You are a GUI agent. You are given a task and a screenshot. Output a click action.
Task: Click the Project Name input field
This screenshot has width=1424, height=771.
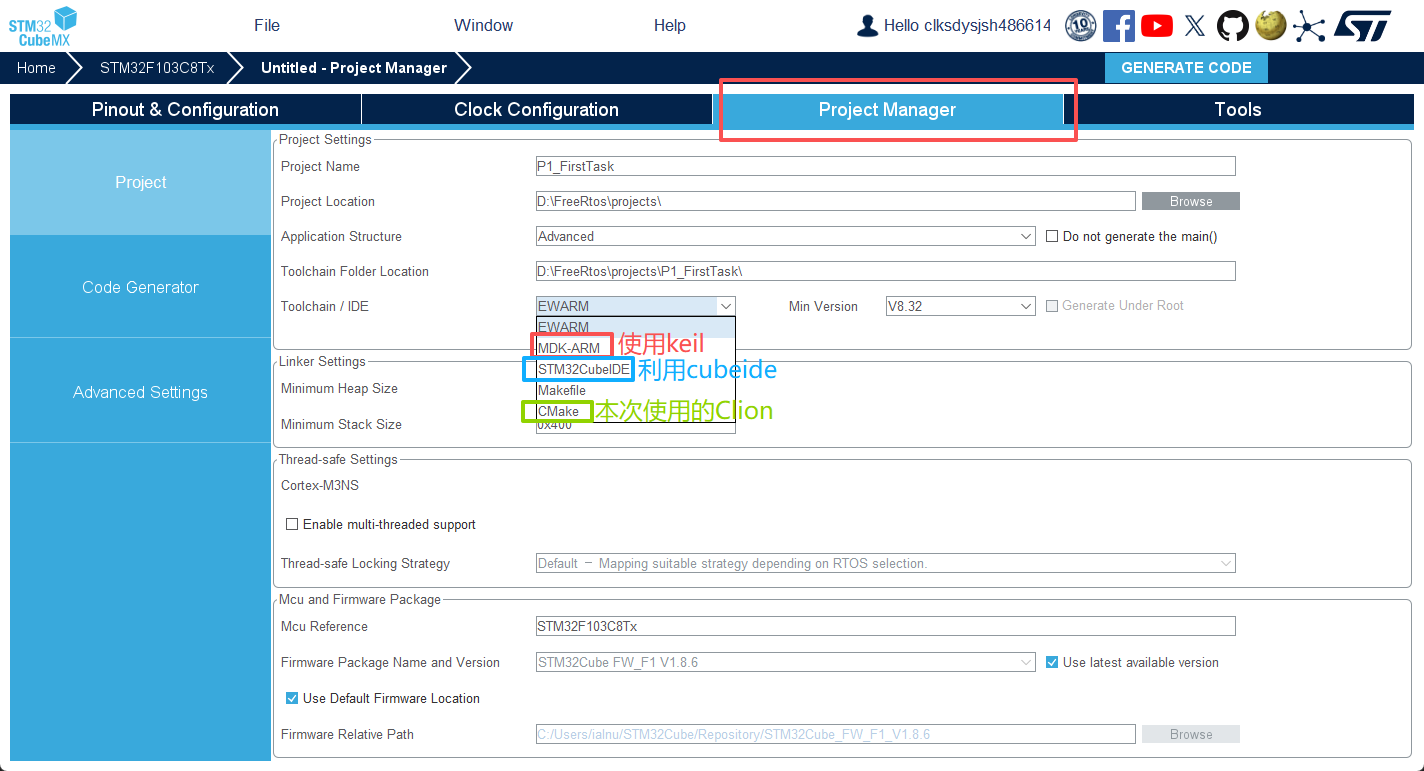pos(886,167)
